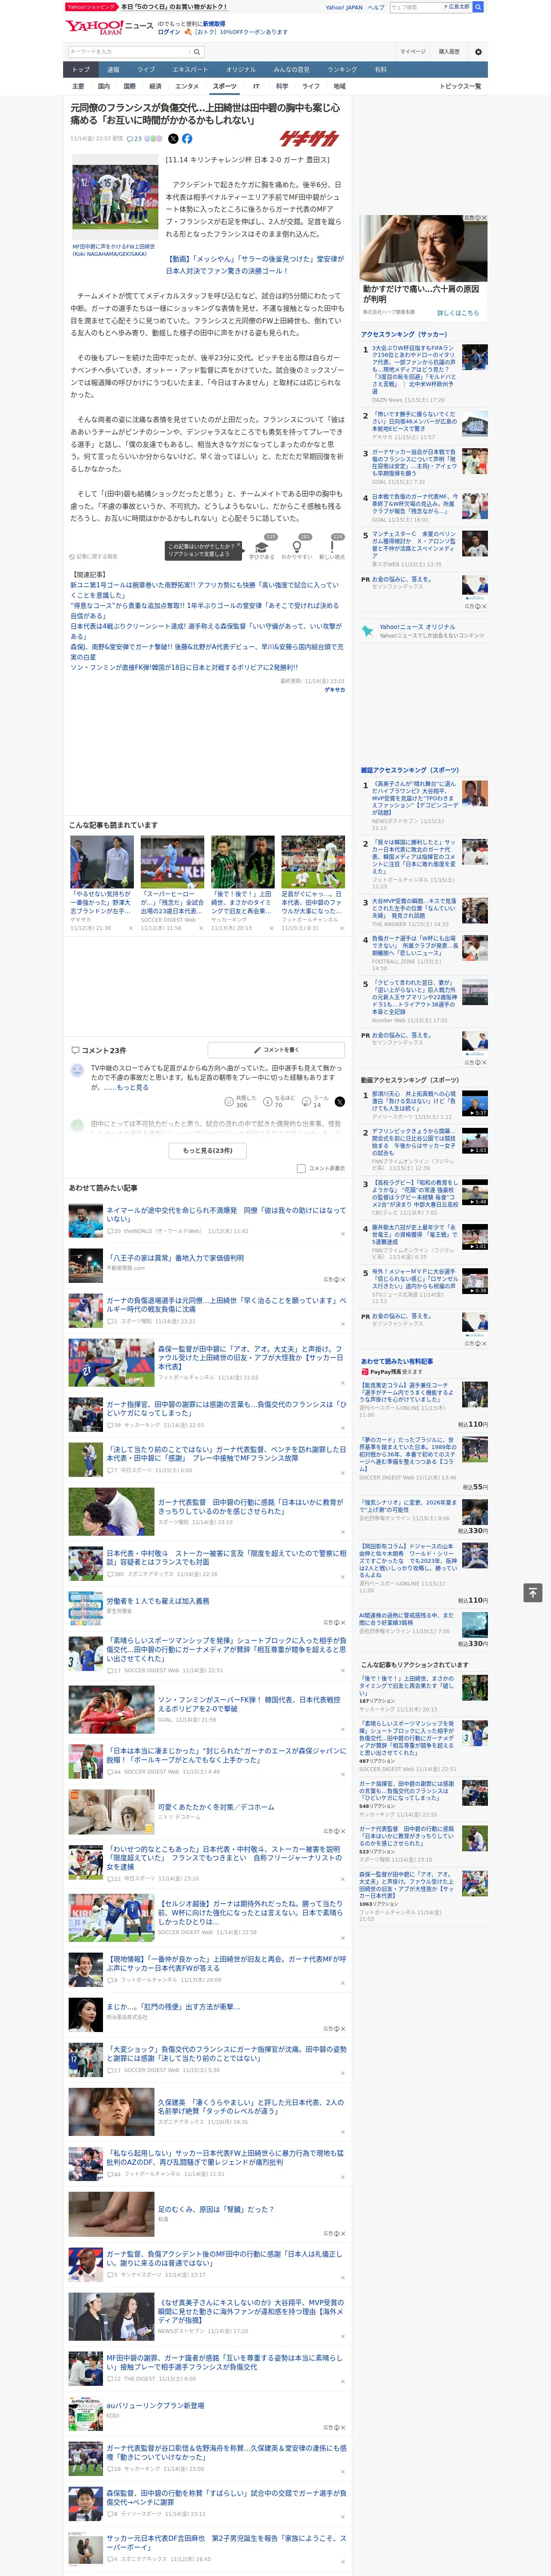
Task: Open article 久保建英「凄くうらやましい」
Action: (250, 2107)
